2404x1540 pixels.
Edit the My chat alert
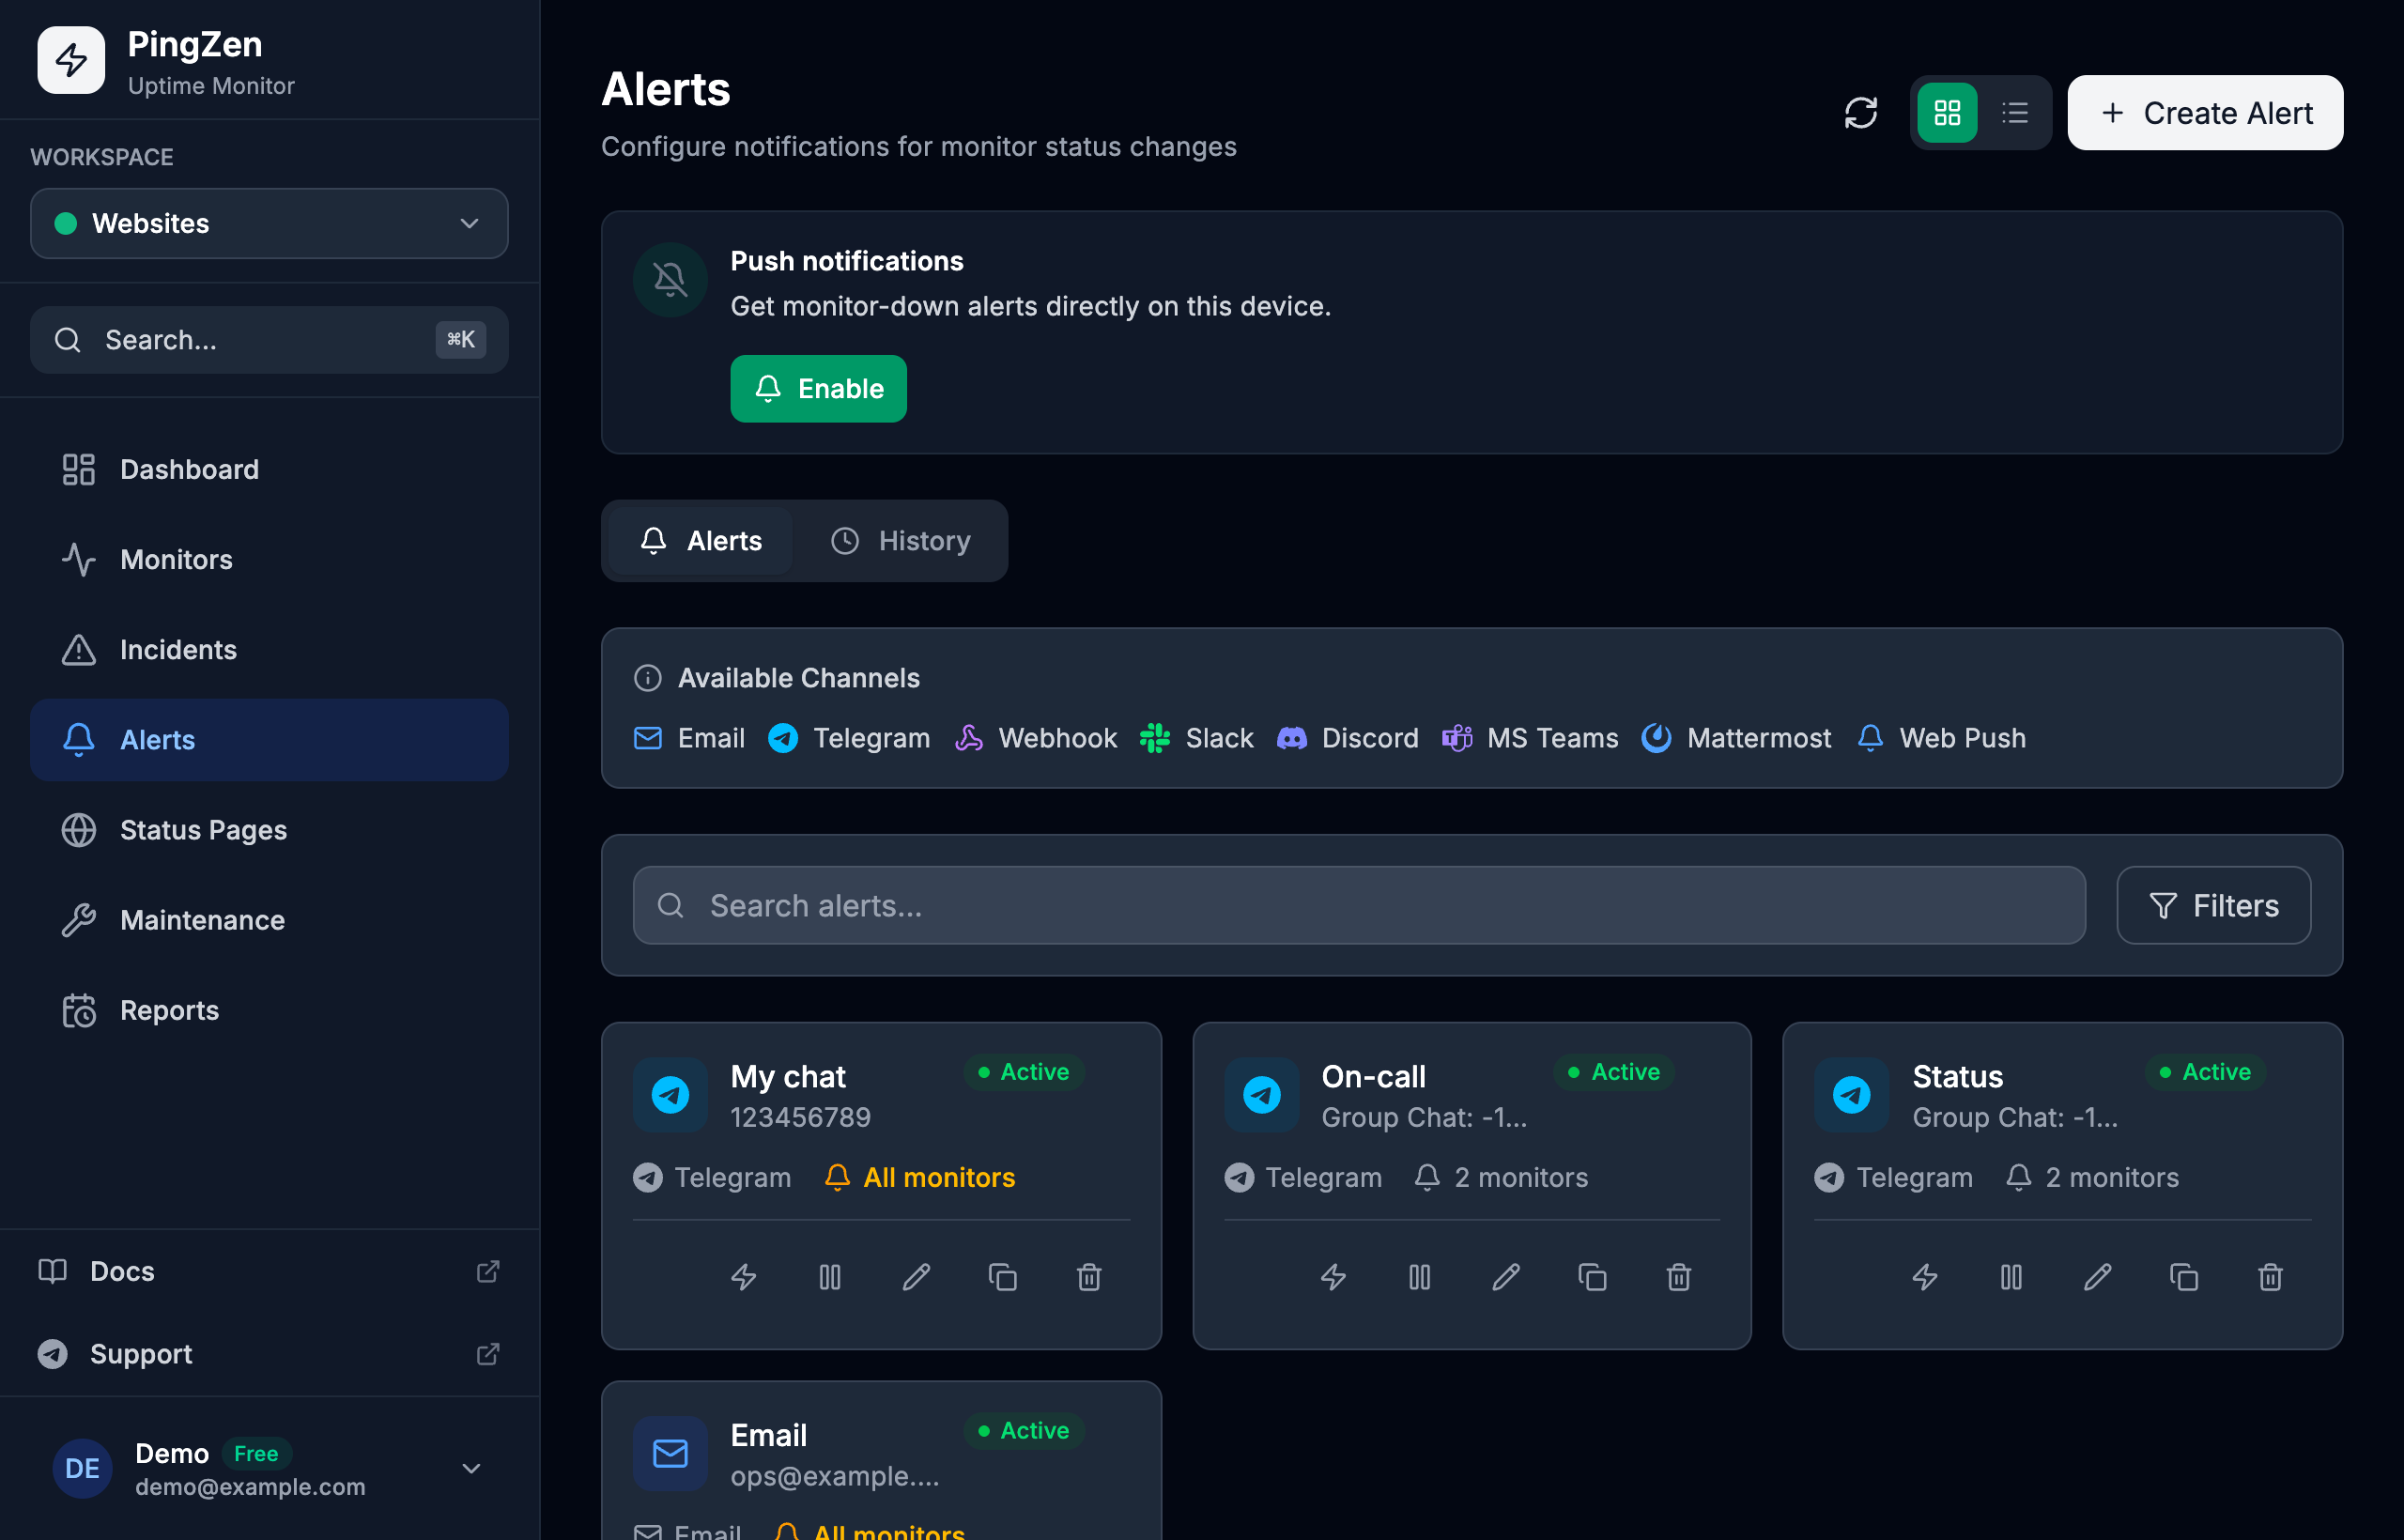[916, 1277]
